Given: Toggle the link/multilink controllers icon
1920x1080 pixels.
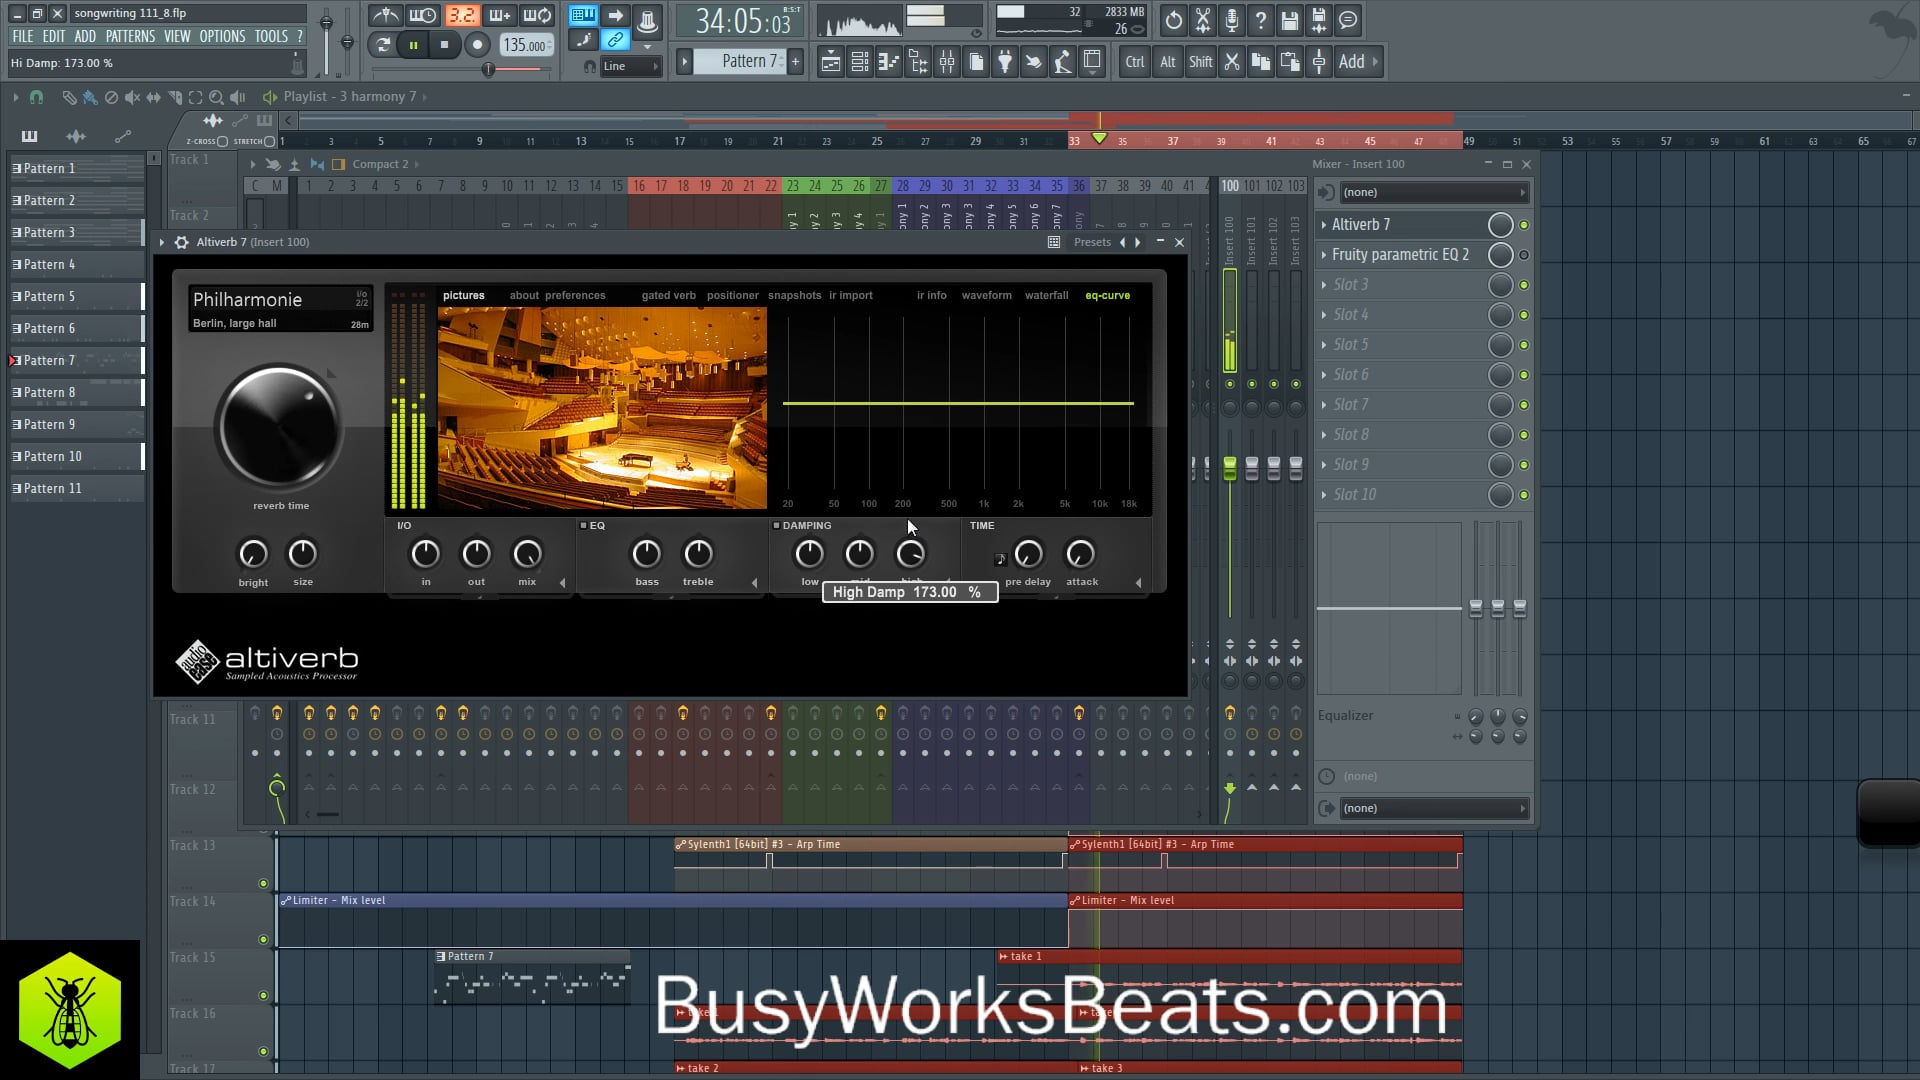Looking at the screenshot, I should pyautogui.click(x=615, y=40).
